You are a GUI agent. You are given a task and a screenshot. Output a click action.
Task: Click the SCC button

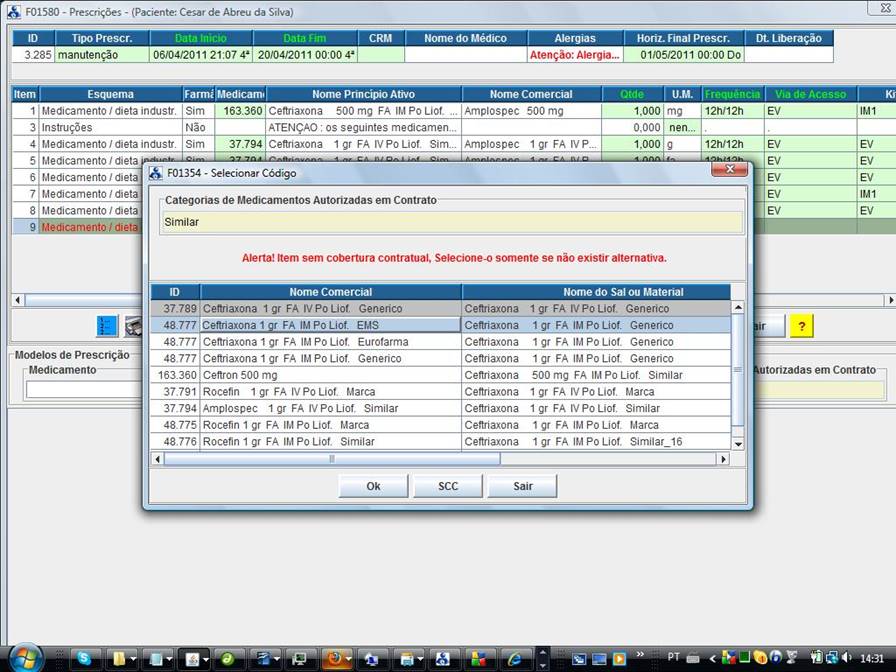click(447, 486)
